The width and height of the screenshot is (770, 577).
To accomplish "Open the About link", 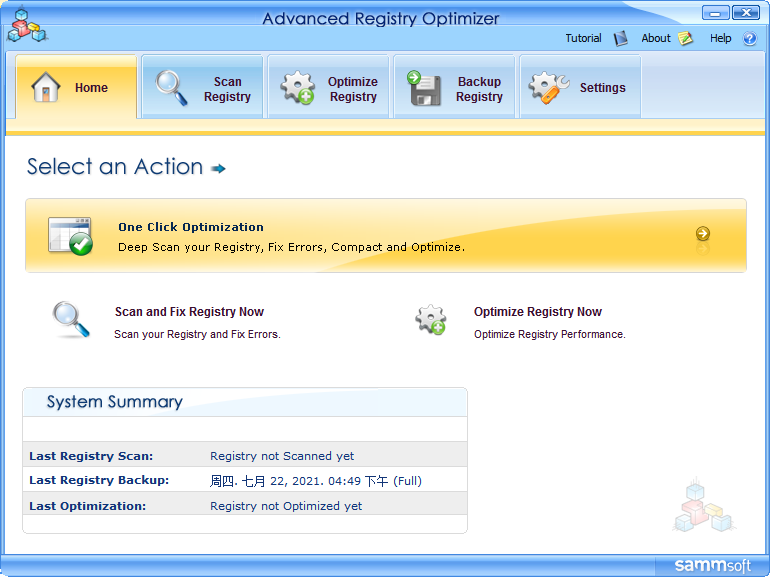I will [656, 38].
